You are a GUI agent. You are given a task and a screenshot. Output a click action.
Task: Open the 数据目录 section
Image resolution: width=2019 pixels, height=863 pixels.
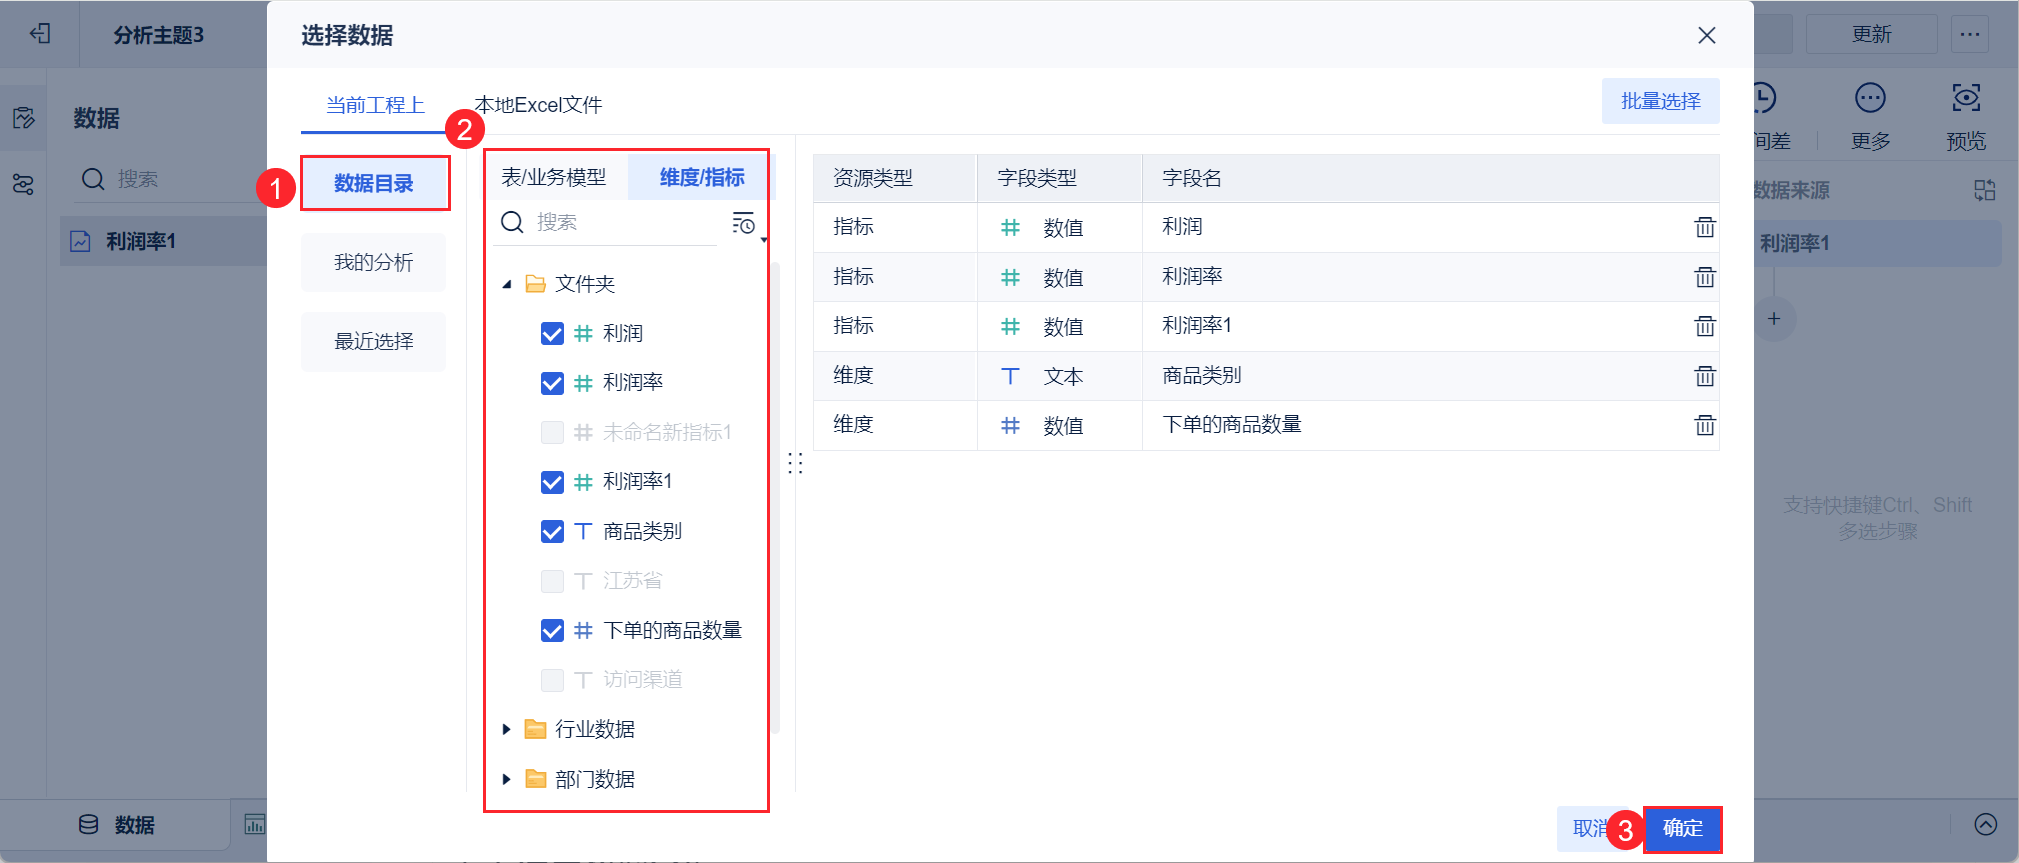374,183
